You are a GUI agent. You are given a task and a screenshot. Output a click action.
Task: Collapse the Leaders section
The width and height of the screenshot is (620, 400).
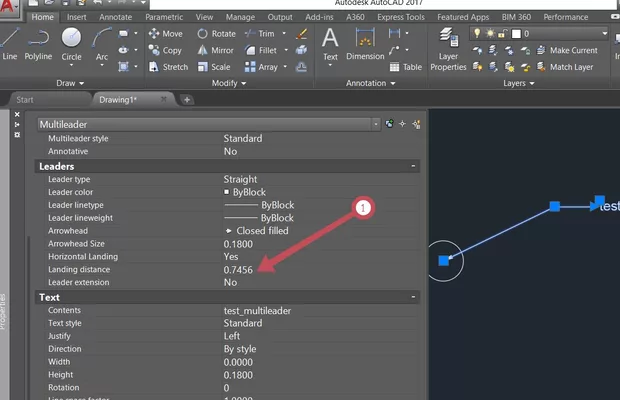(414, 165)
